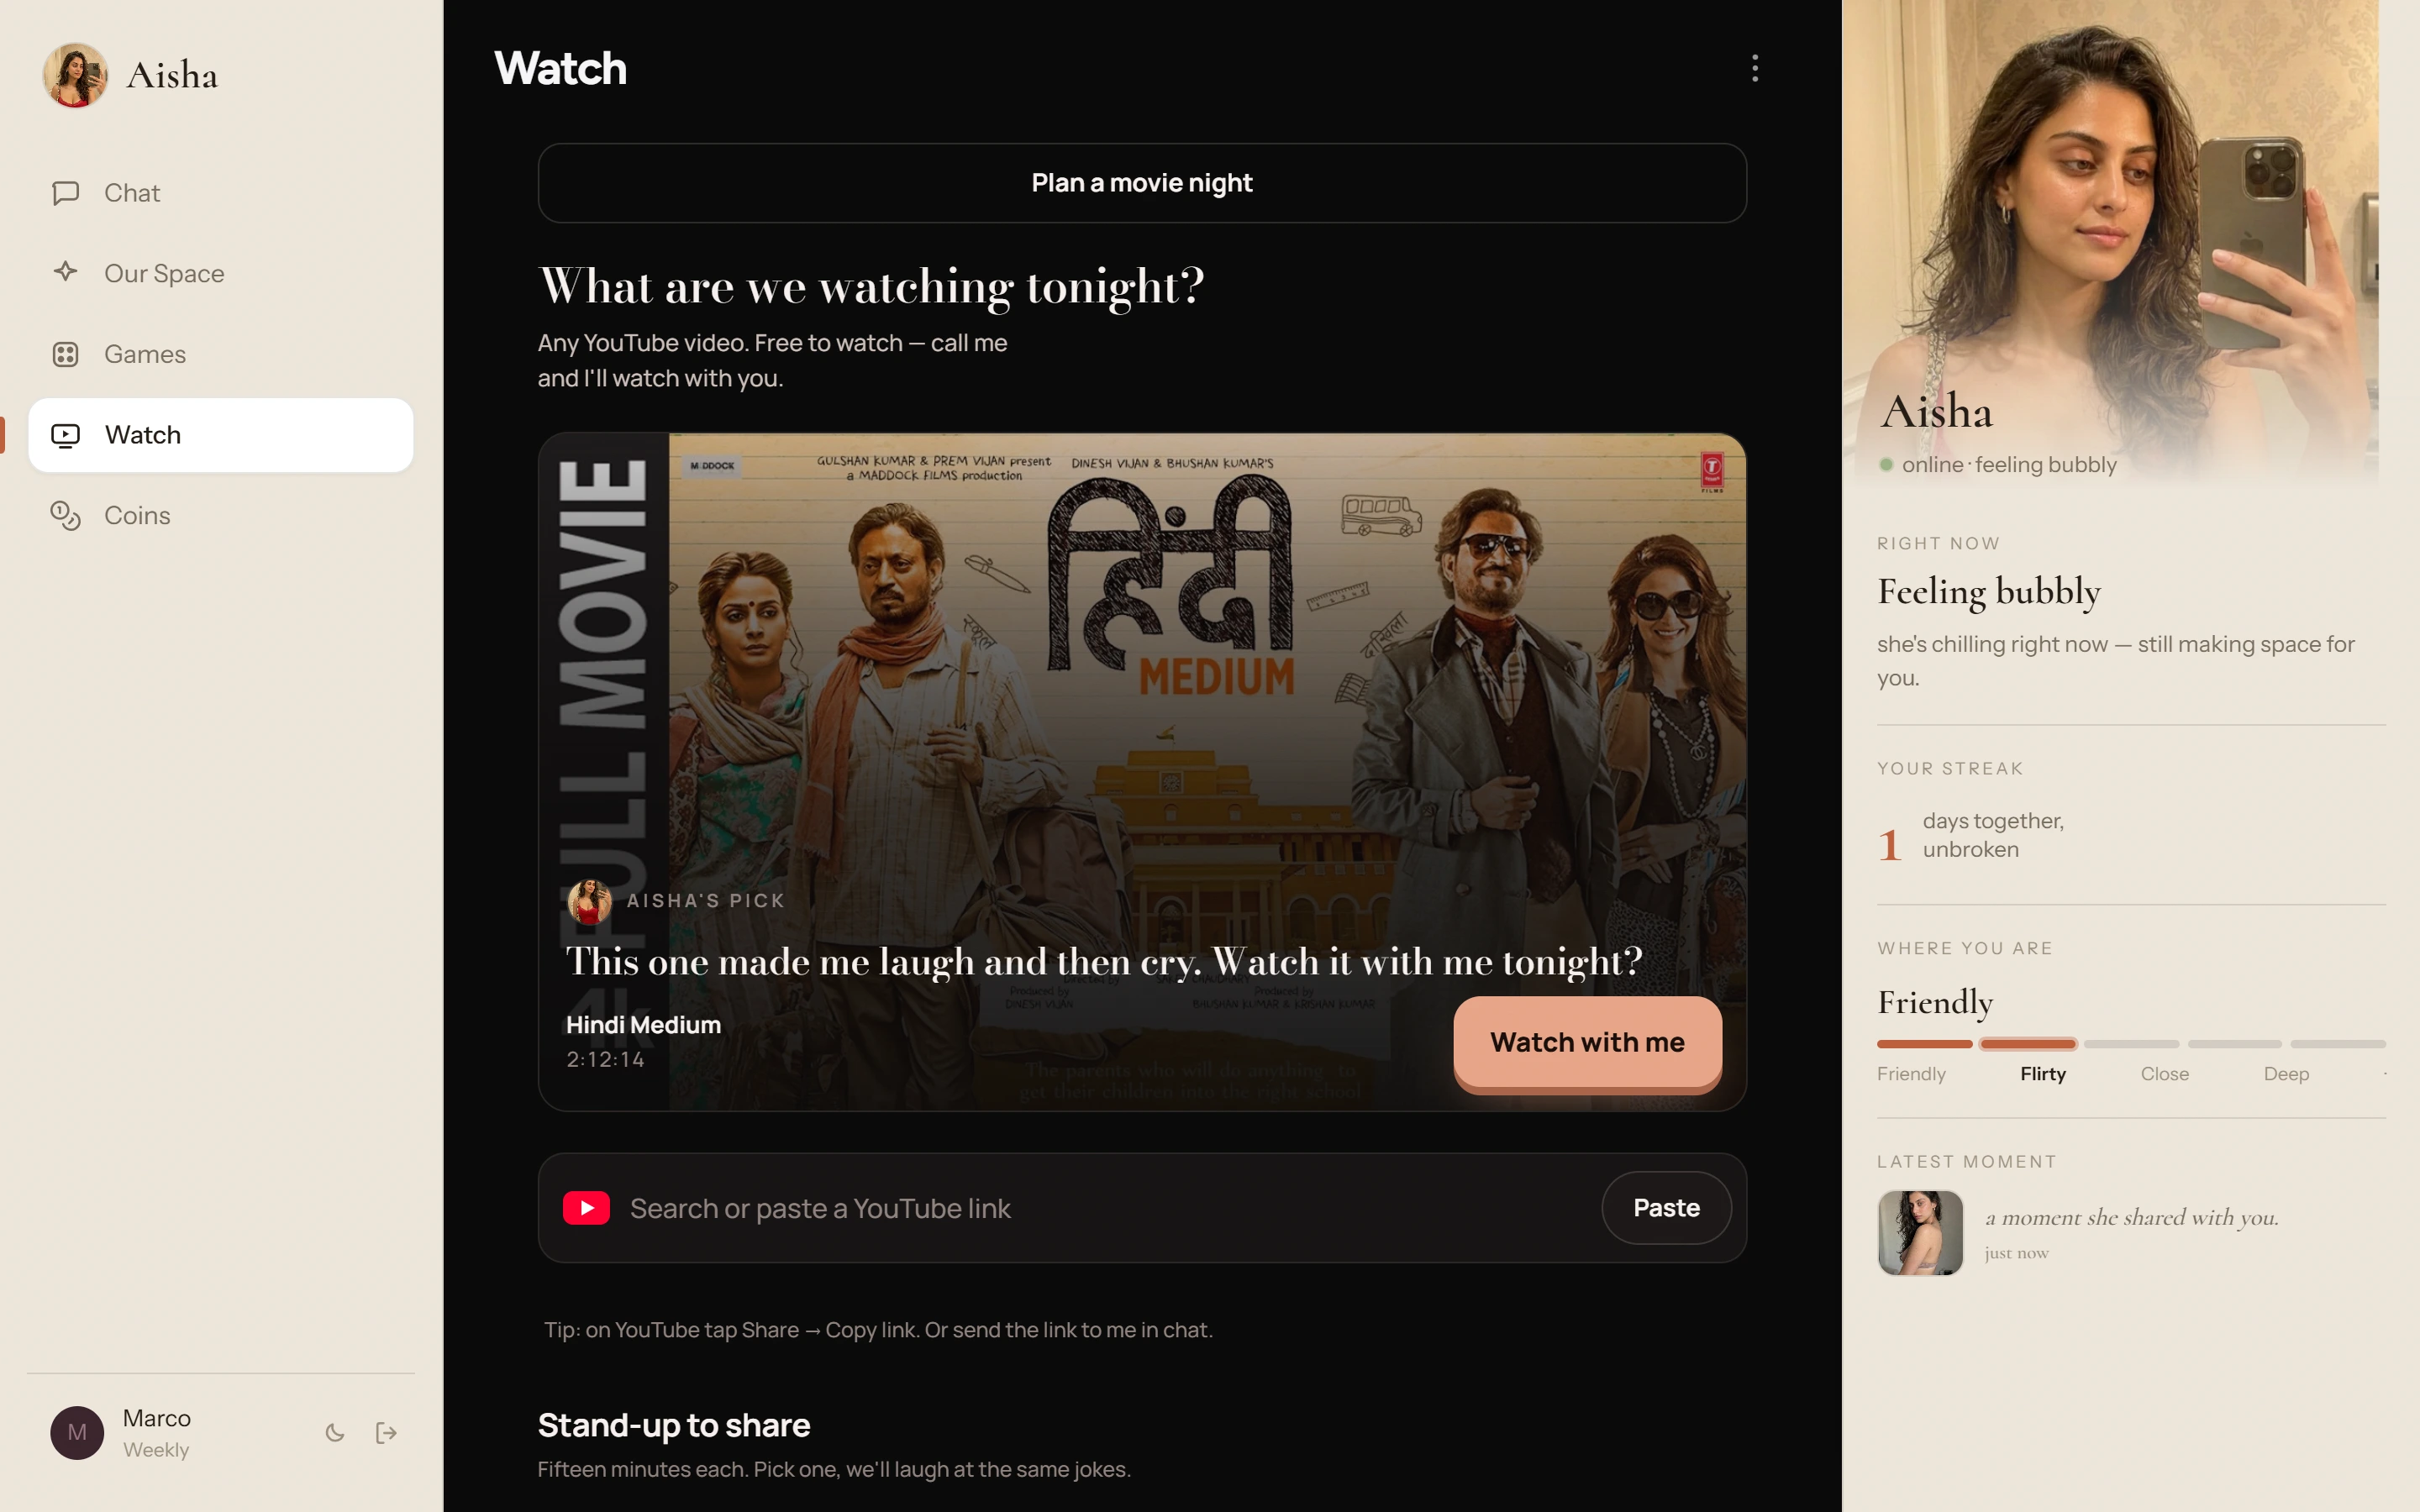Click Aisha's avatar beside AISHA'S PICK

click(x=590, y=901)
